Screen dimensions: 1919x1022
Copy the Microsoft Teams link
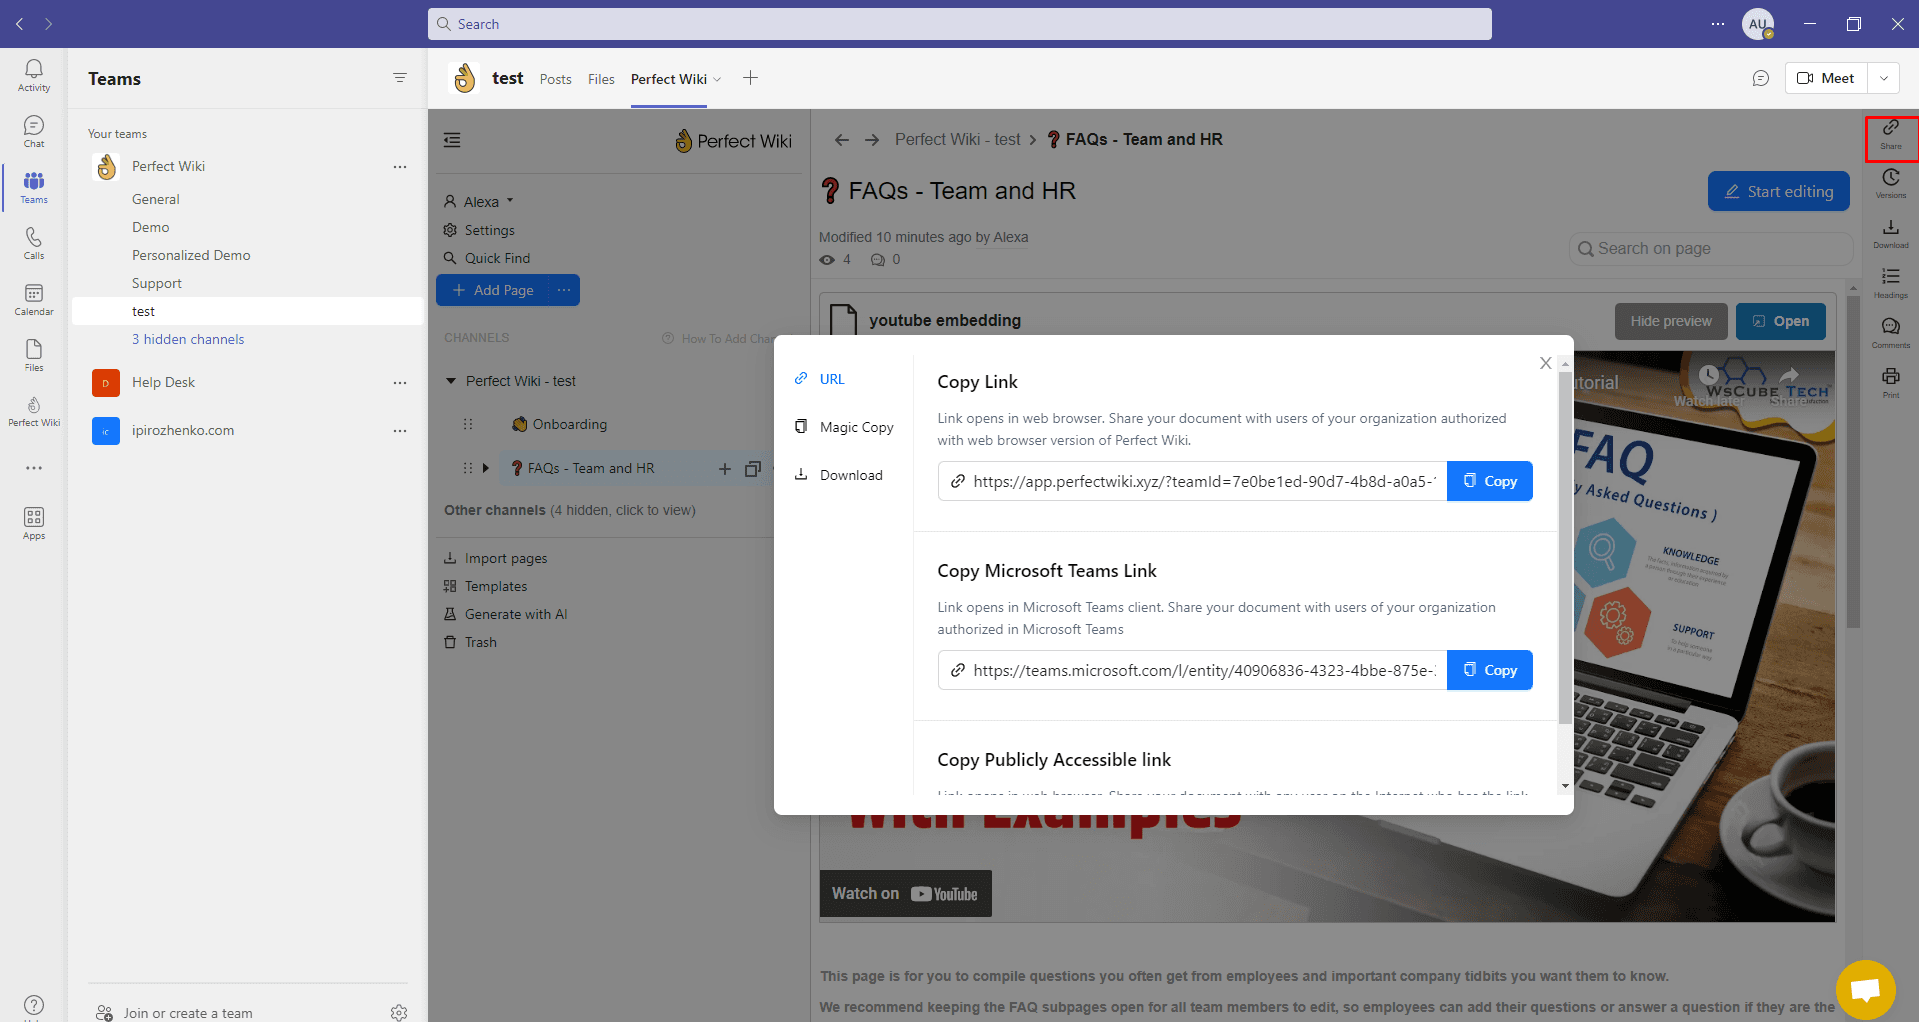1490,670
